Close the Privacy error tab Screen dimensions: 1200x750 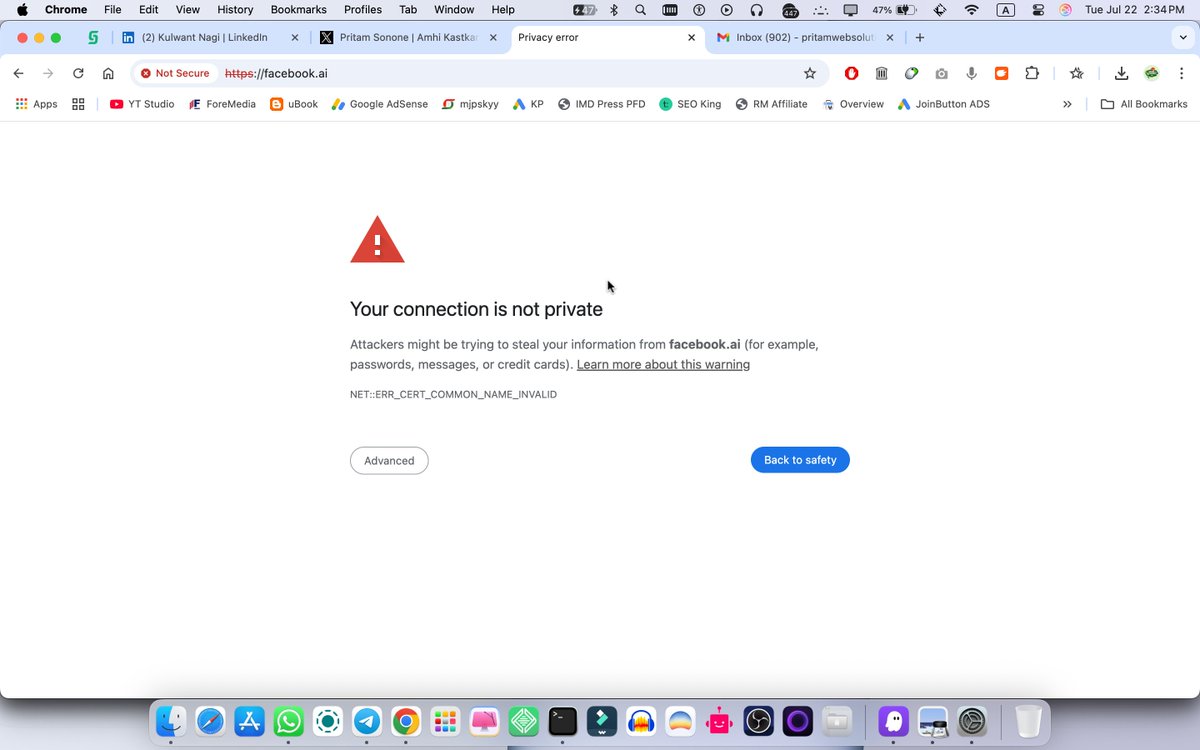point(692,37)
